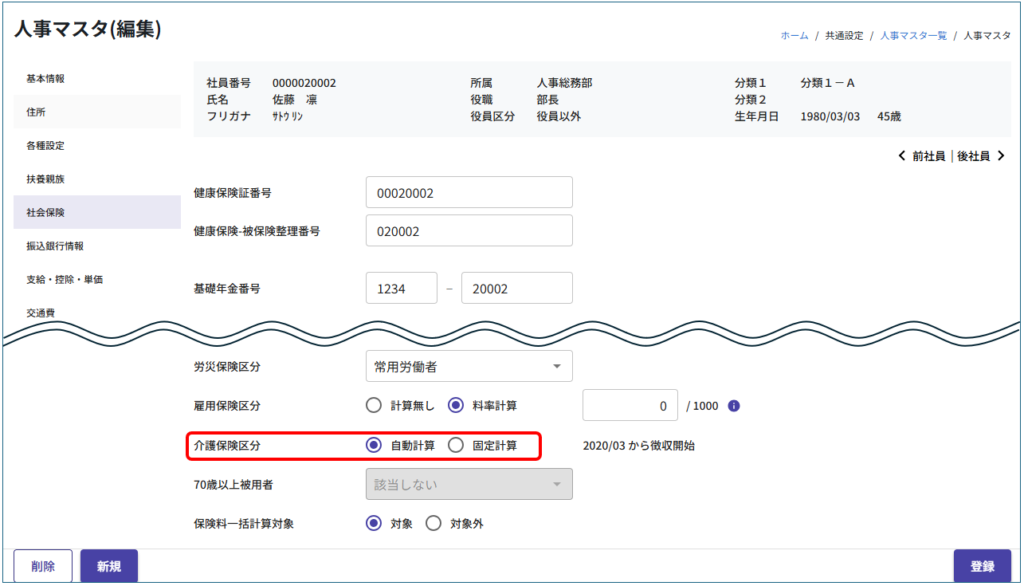Viewport: 1024px width, 586px height.
Task: Click the 削除 button
Action: [43, 566]
